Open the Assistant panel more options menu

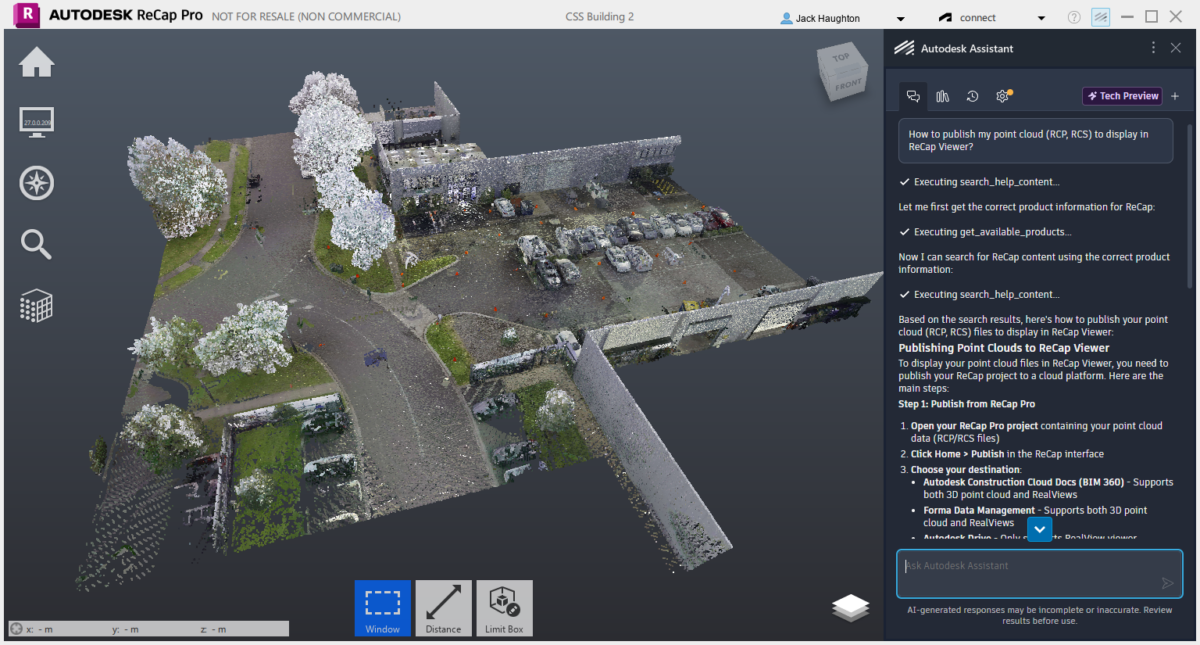(1153, 48)
